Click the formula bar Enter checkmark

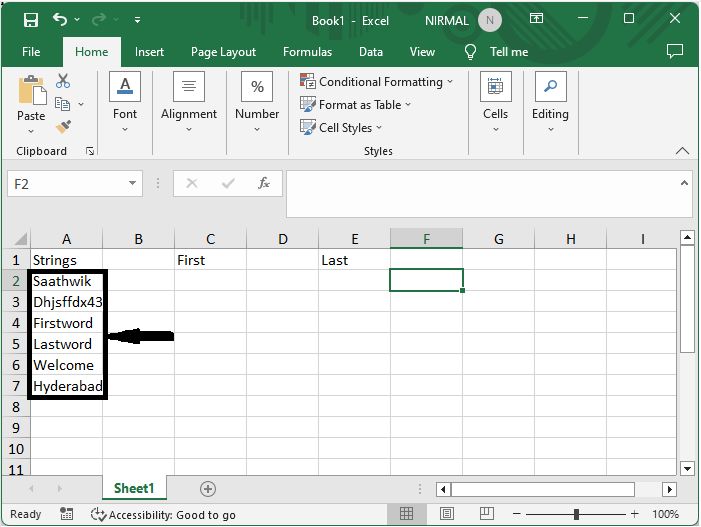(x=228, y=183)
